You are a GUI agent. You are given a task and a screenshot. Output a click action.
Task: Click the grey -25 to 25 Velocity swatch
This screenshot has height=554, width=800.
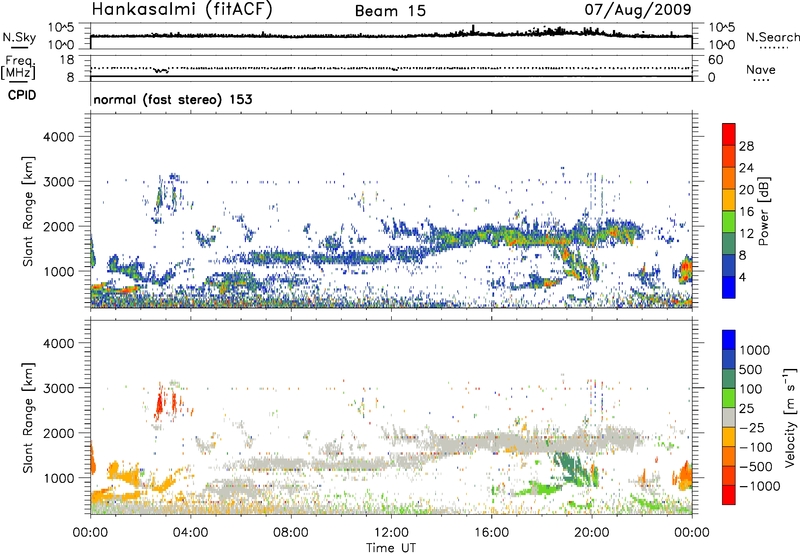tap(729, 418)
